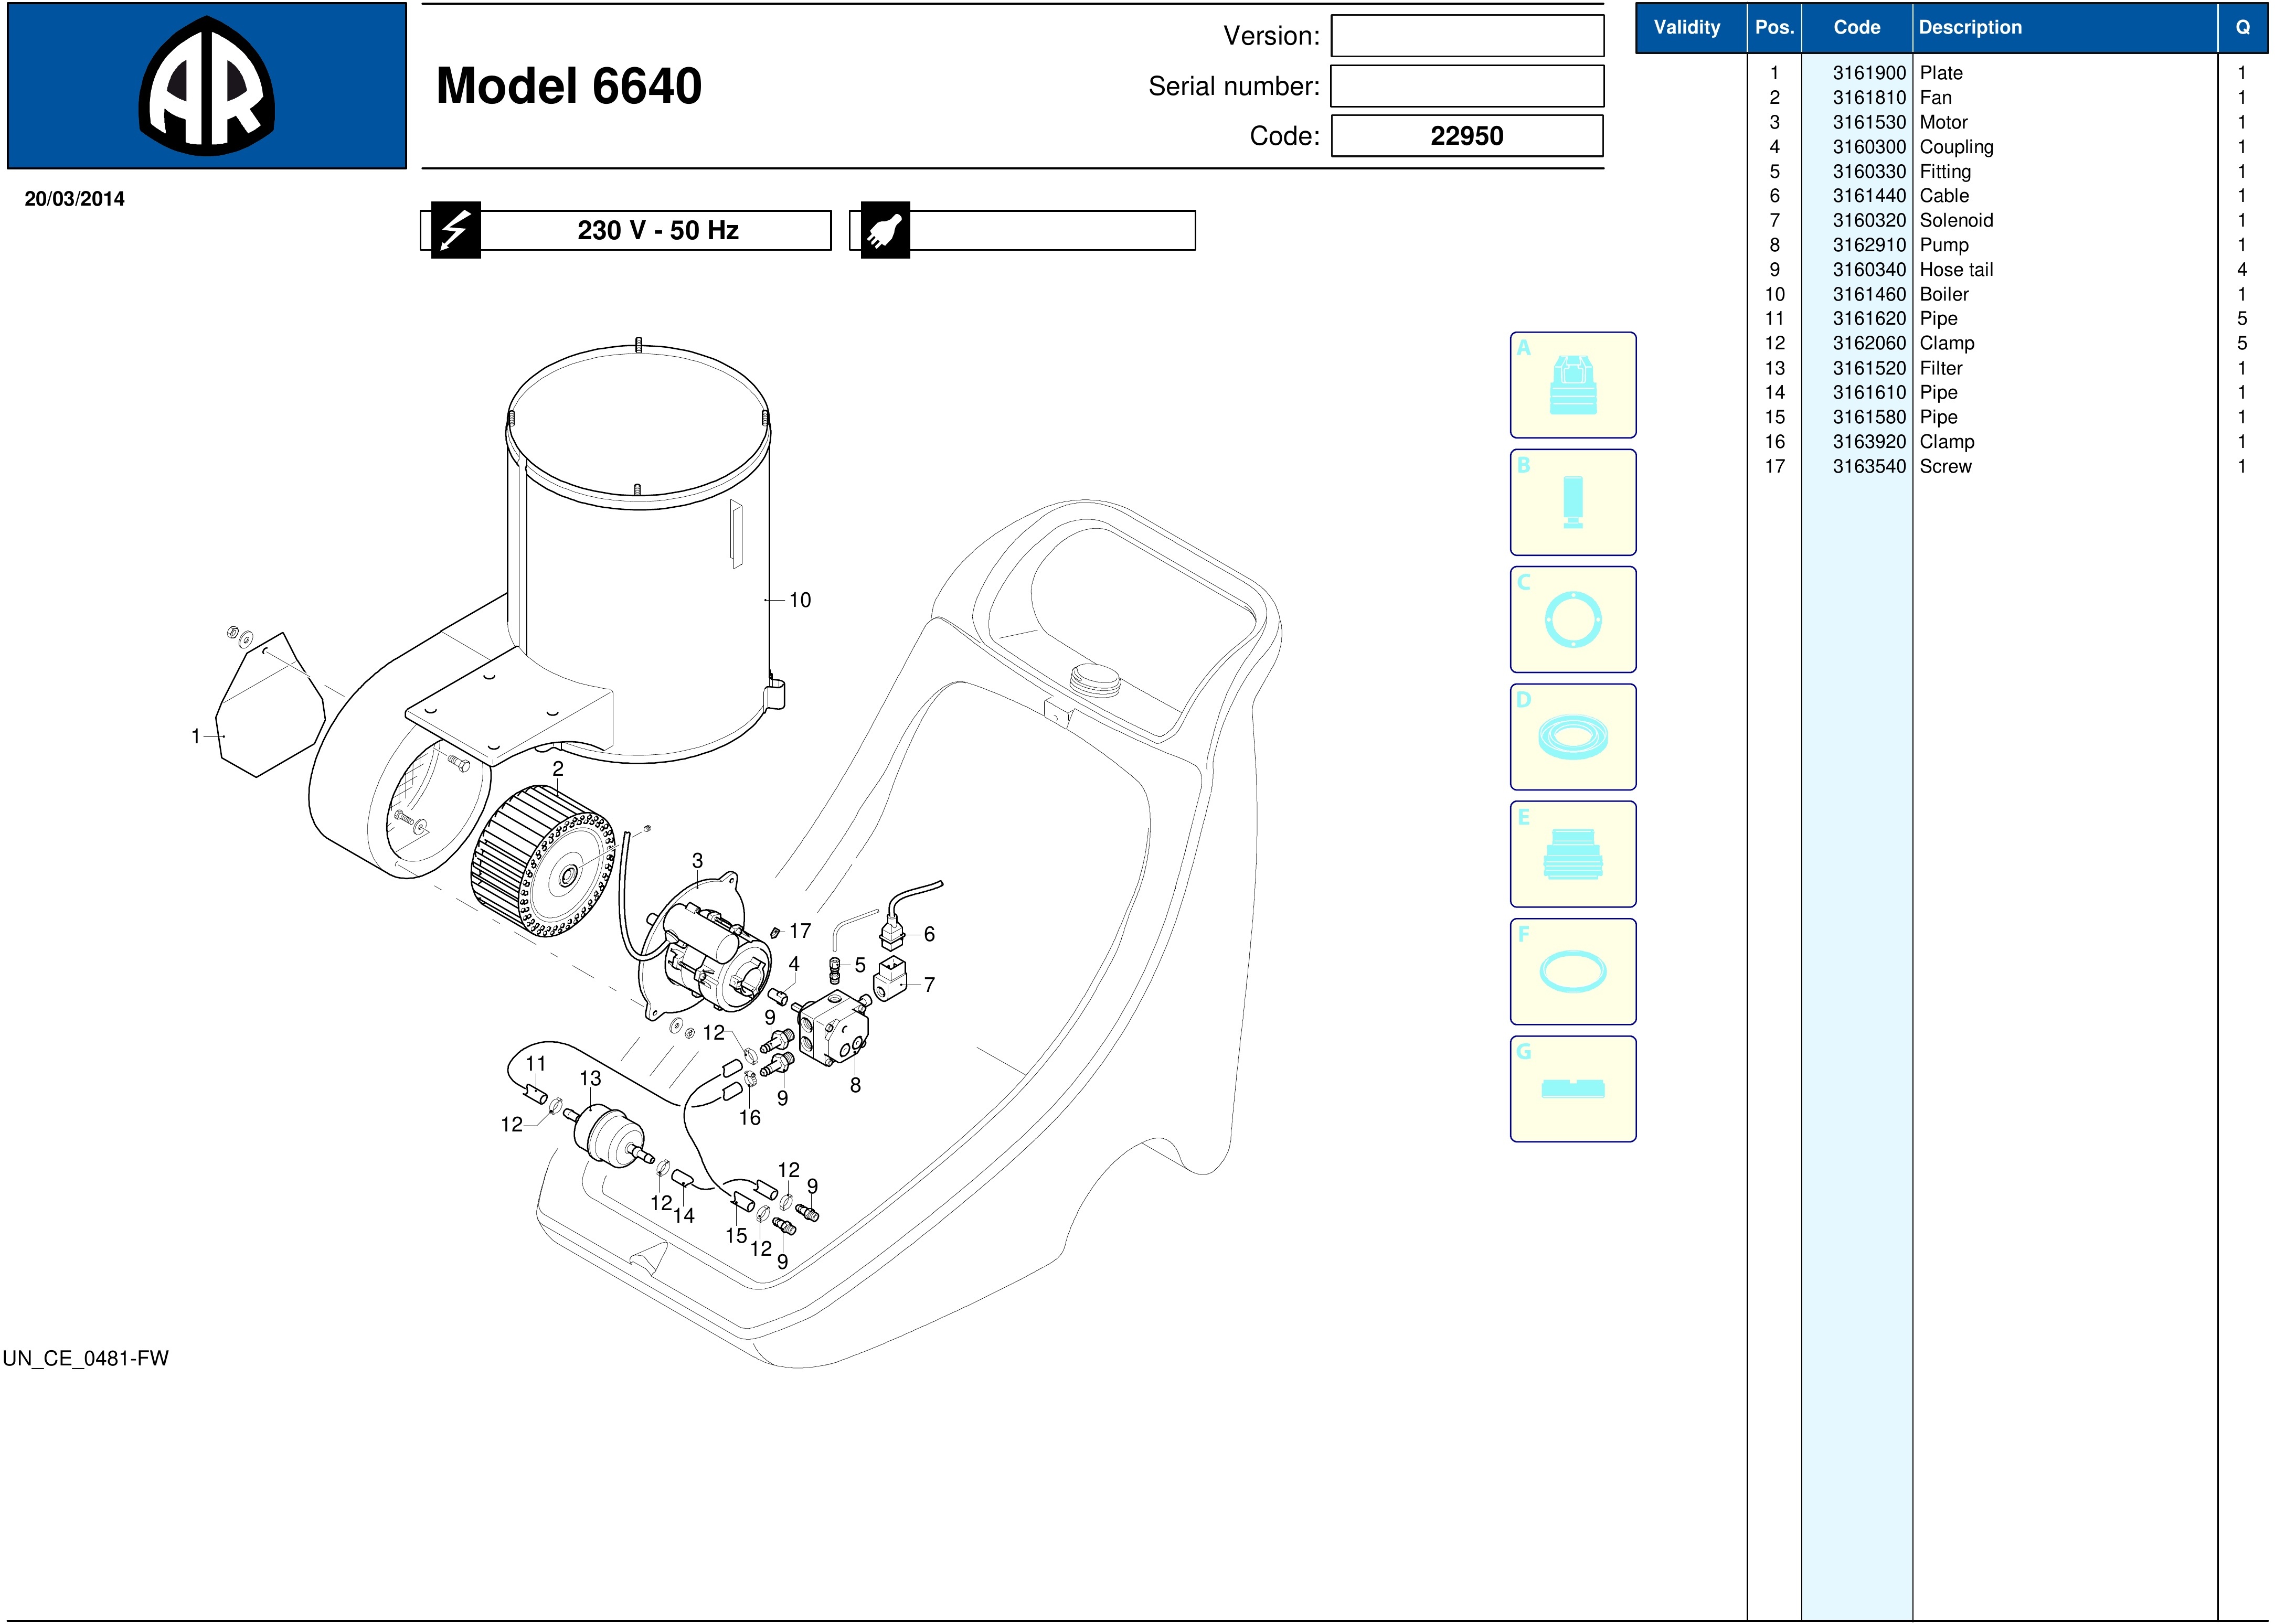This screenshot has width=2275, height=1624.
Task: Open section F o-ring thumbnail
Action: coord(1572,971)
